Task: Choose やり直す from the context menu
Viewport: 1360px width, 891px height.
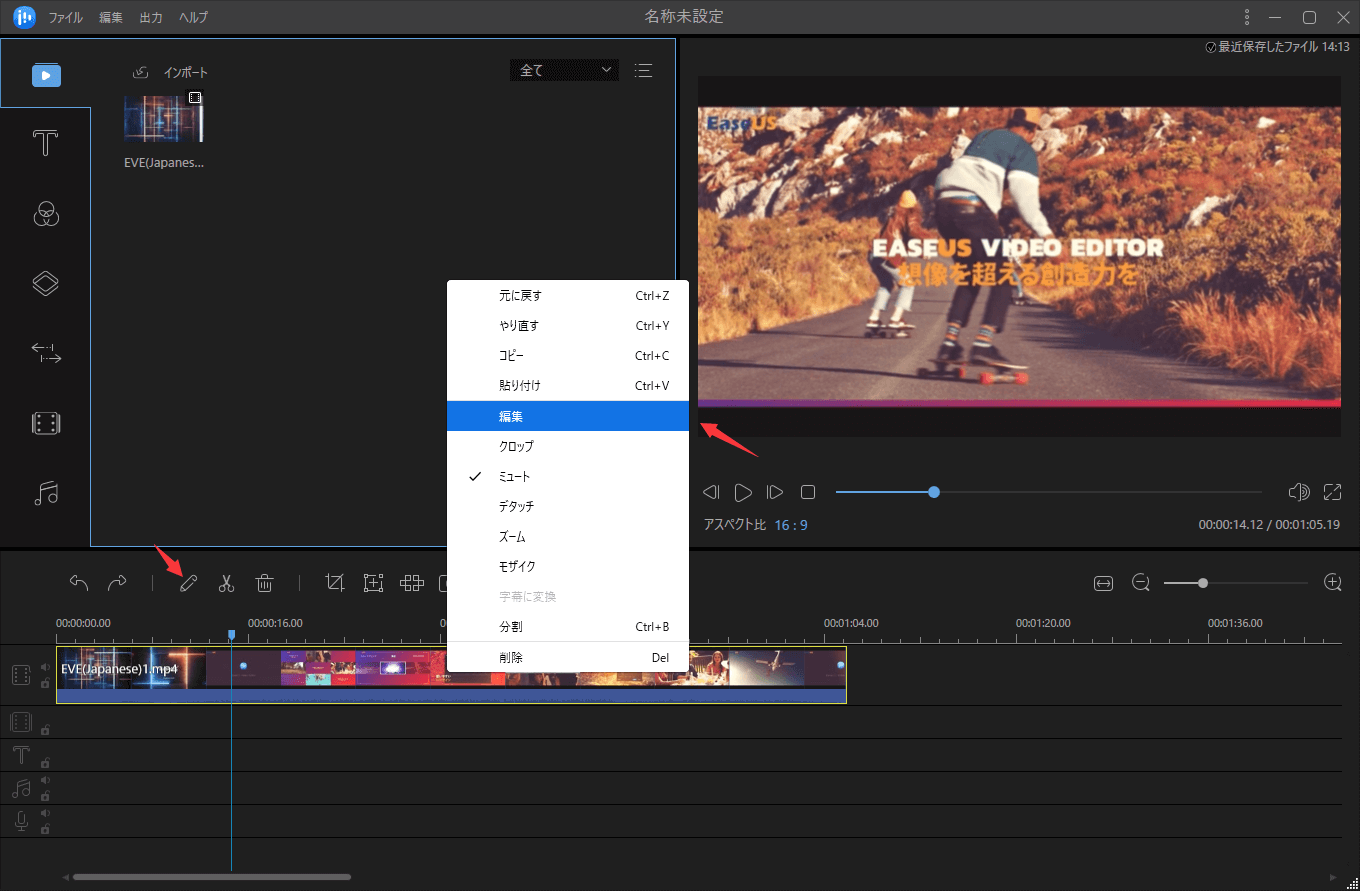Action: (x=568, y=326)
